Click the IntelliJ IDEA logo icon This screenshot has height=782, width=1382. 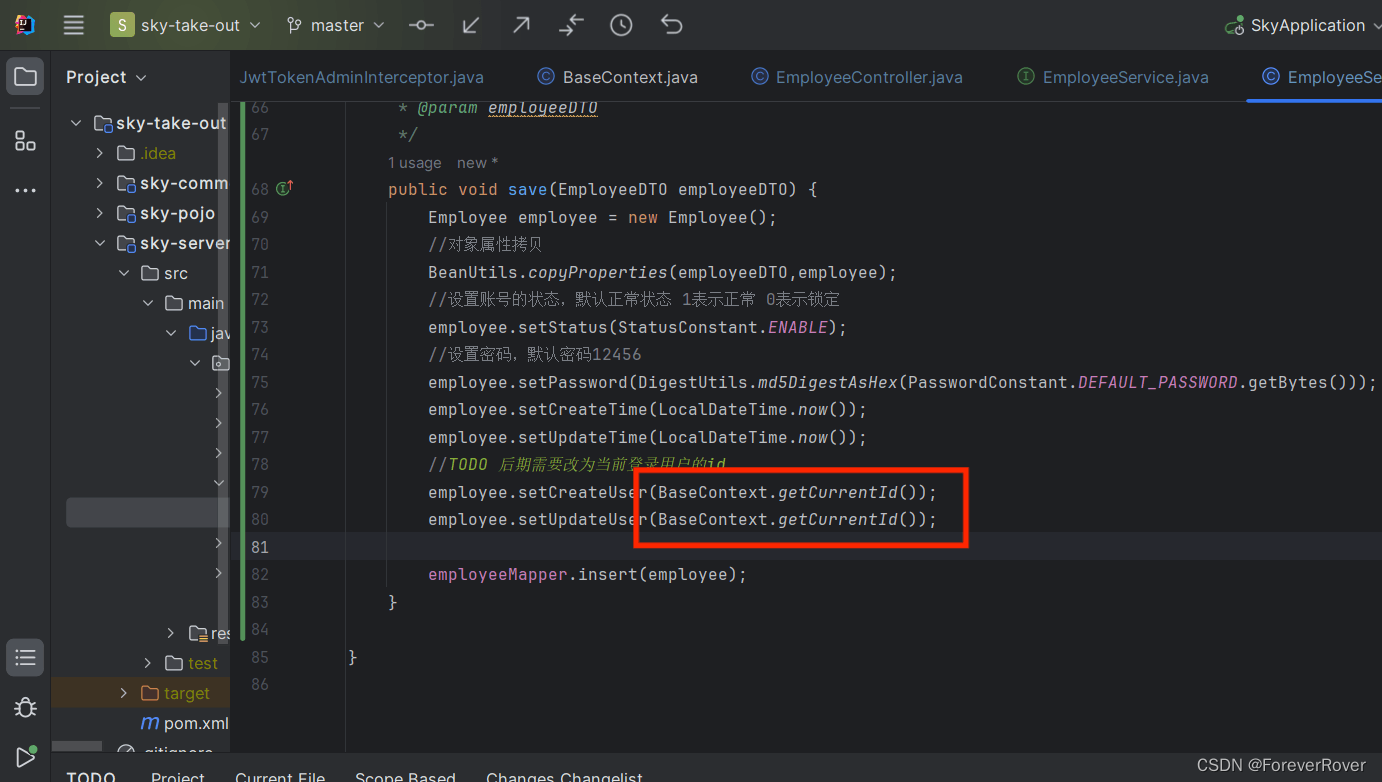(x=25, y=25)
